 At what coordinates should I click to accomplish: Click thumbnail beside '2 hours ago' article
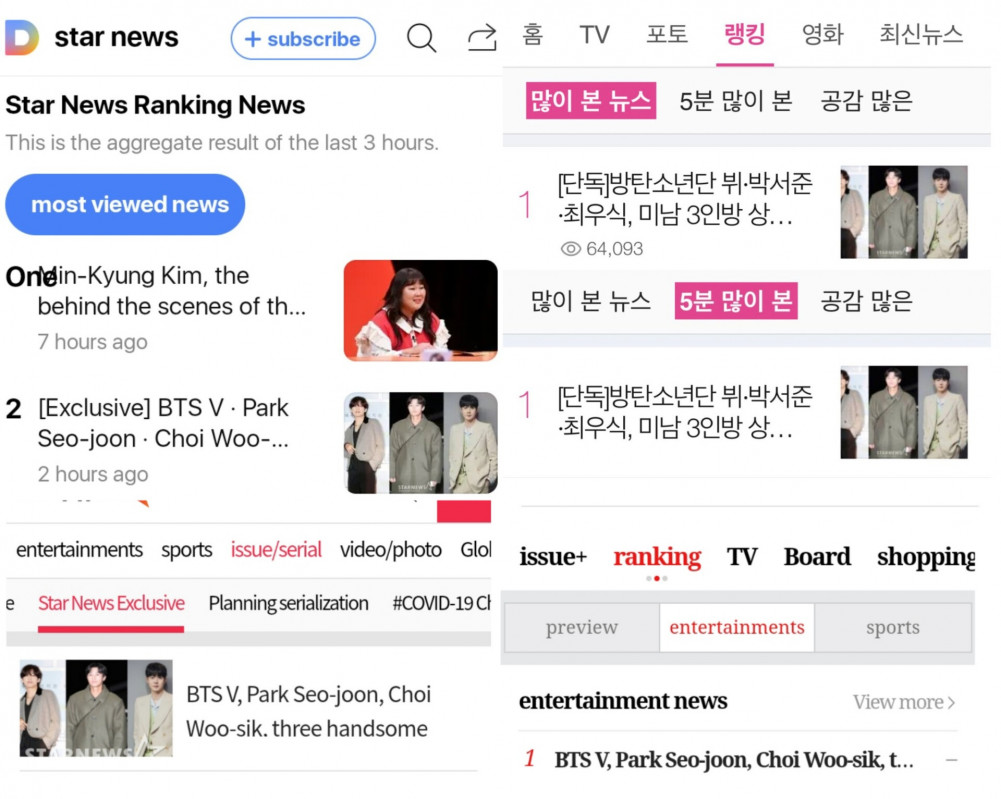(421, 443)
